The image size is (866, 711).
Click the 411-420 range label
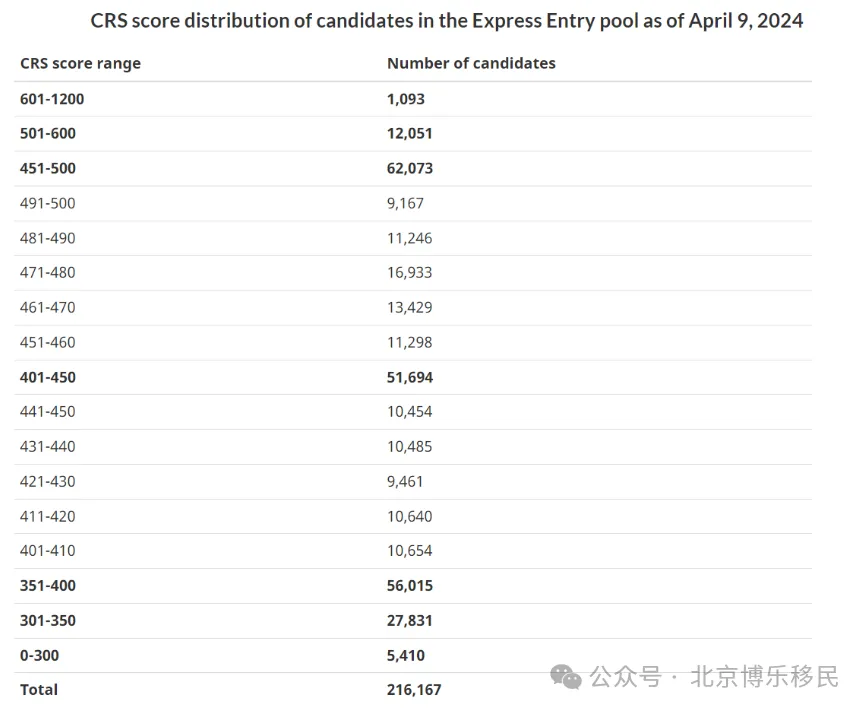[x=47, y=516]
